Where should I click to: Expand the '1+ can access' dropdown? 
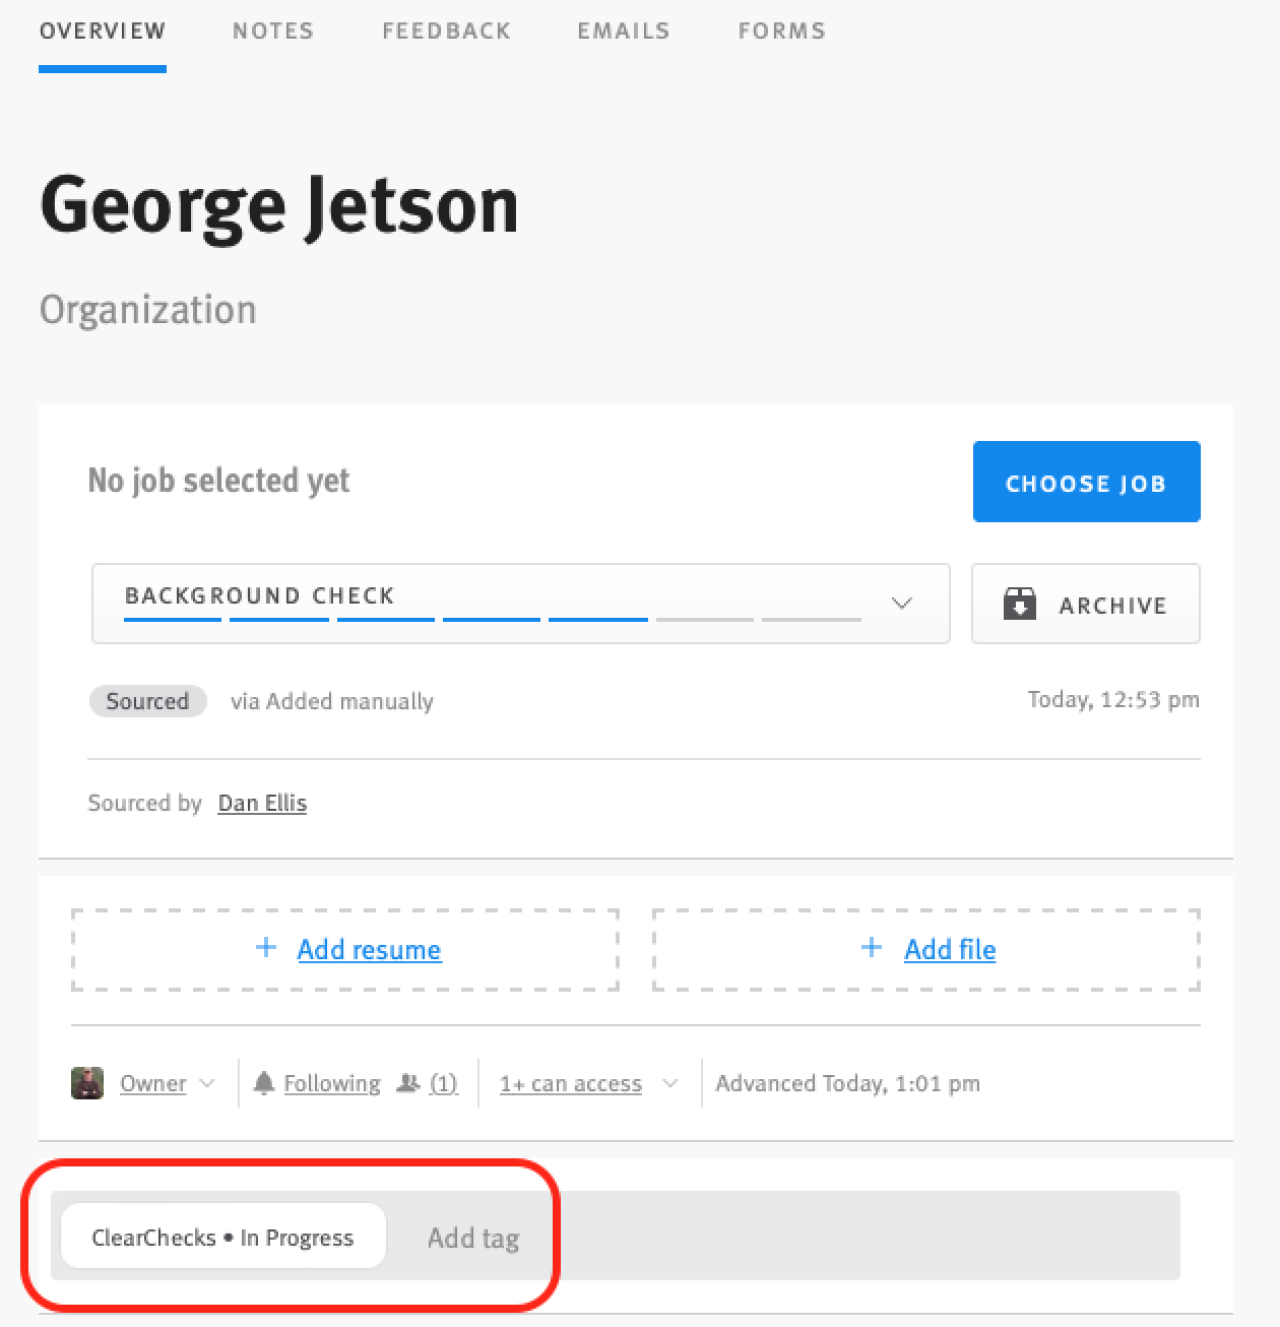pyautogui.click(x=670, y=1083)
